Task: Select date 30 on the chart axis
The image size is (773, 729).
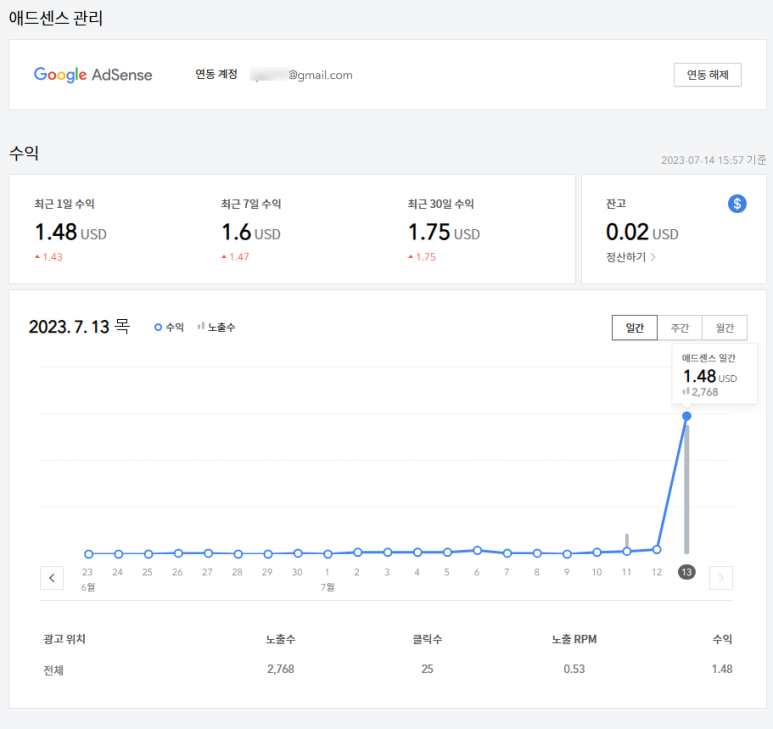Action: (x=297, y=572)
